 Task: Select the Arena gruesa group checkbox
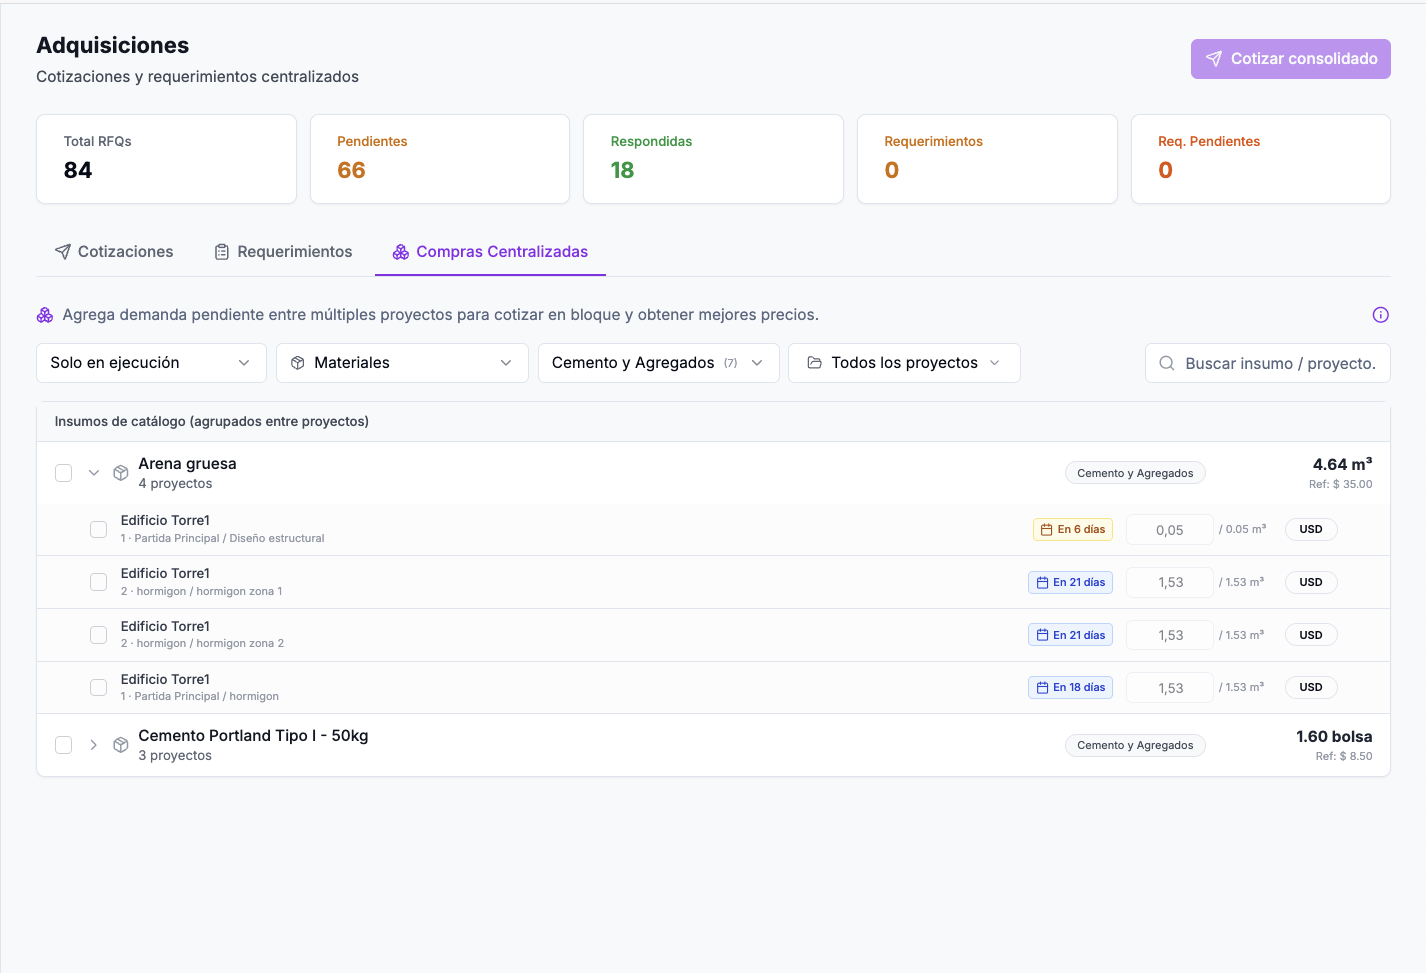coord(63,473)
